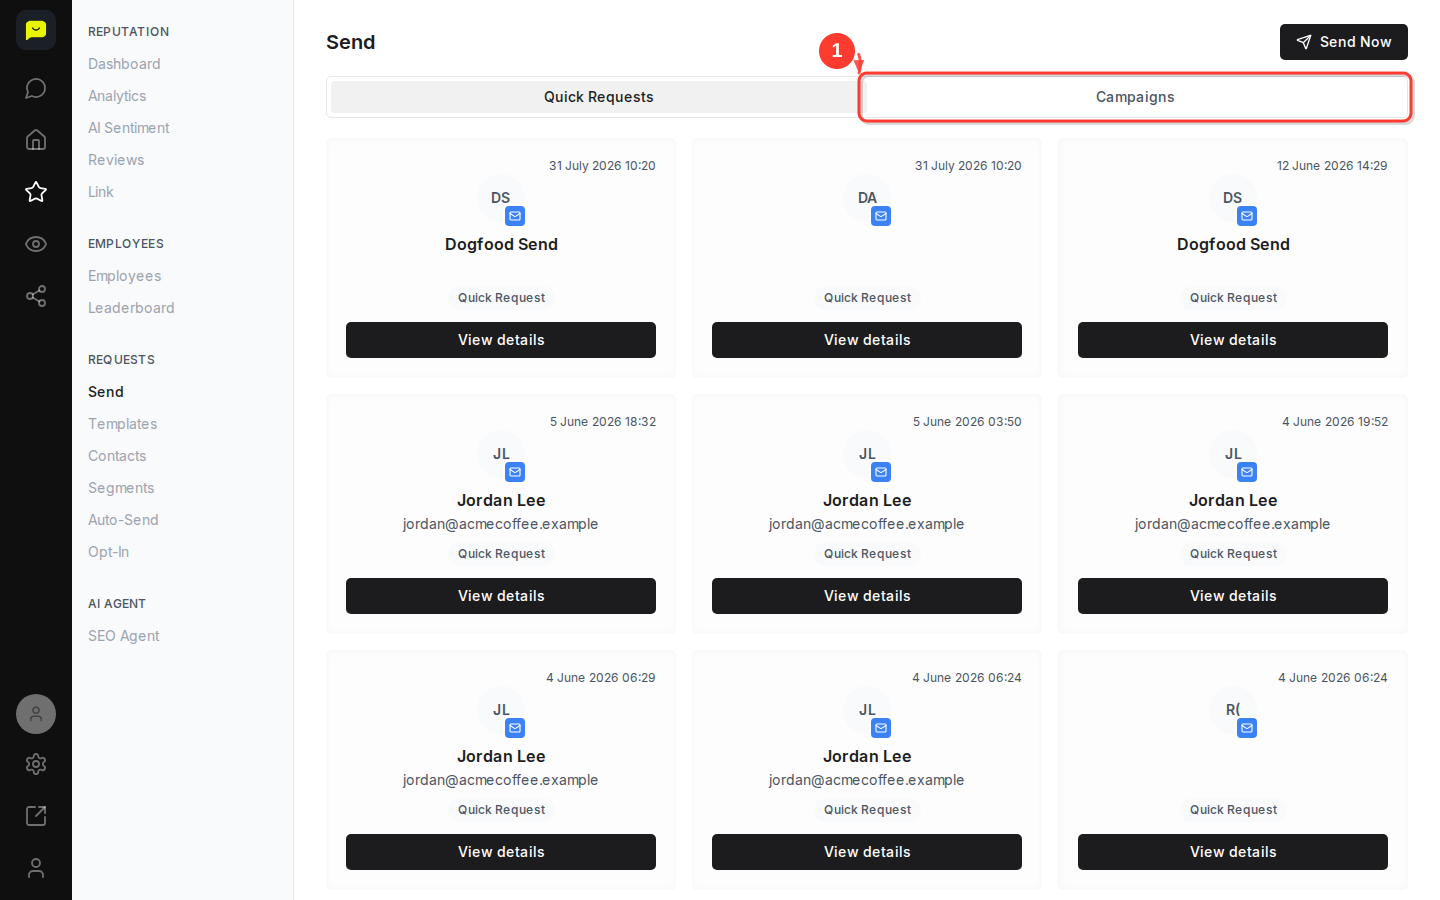The height and width of the screenshot is (900, 1440).
Task: Select the star reputation icon
Action: 36,192
